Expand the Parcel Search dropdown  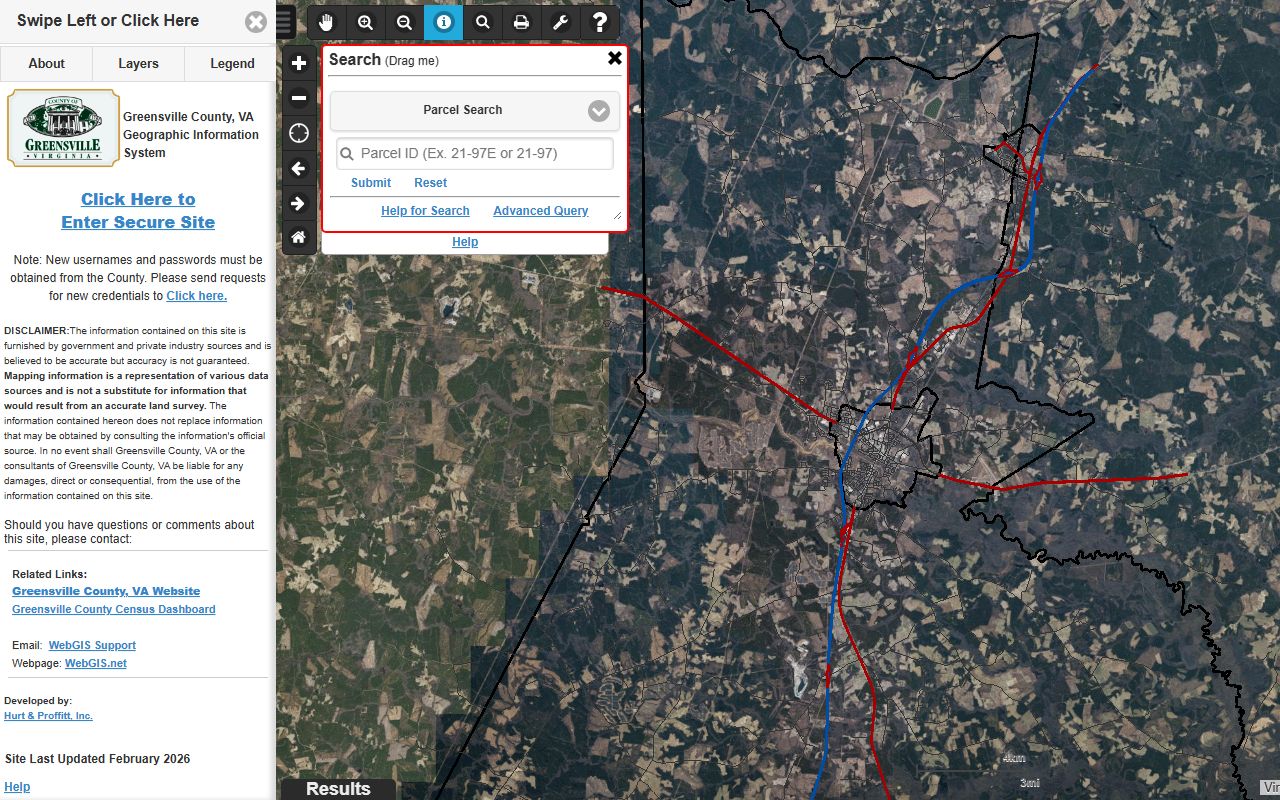(475, 110)
